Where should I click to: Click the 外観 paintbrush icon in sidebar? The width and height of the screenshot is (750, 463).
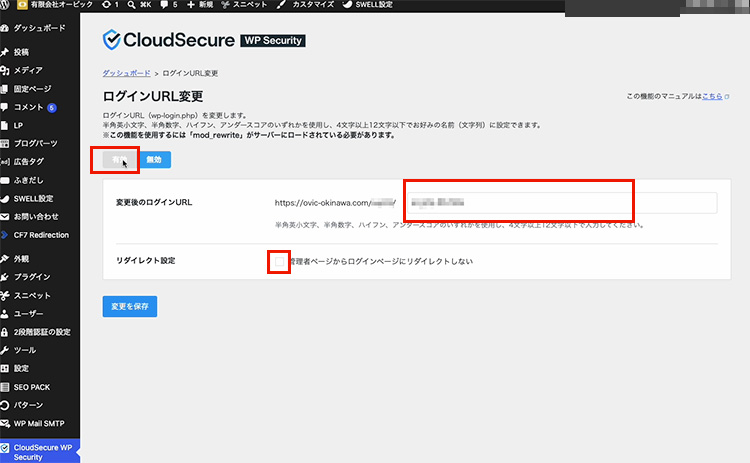5,259
